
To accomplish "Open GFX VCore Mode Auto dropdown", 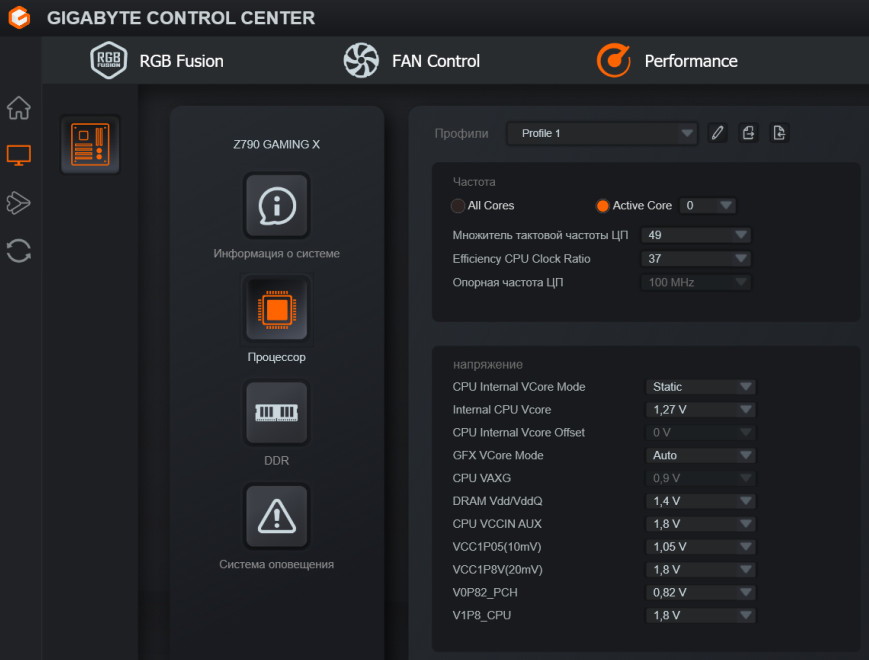I will [701, 456].
